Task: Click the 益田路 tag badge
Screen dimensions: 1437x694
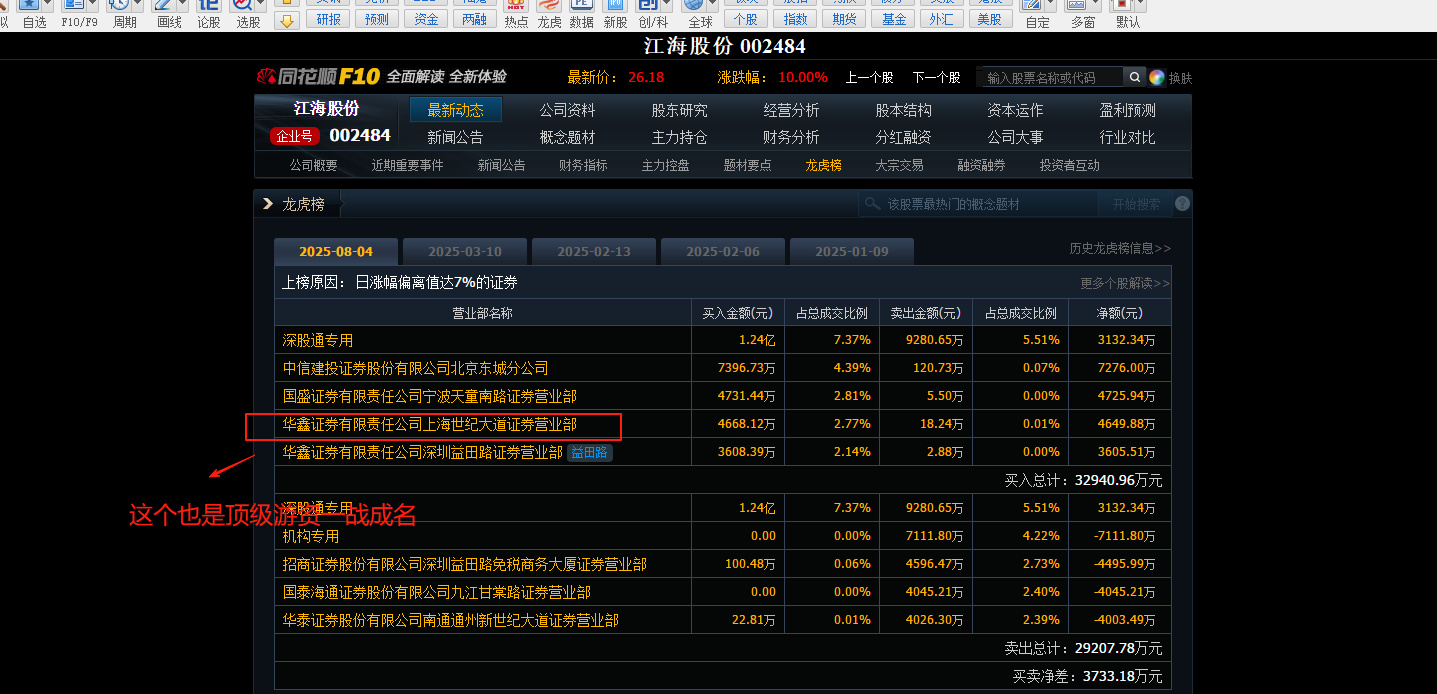Action: (x=590, y=452)
